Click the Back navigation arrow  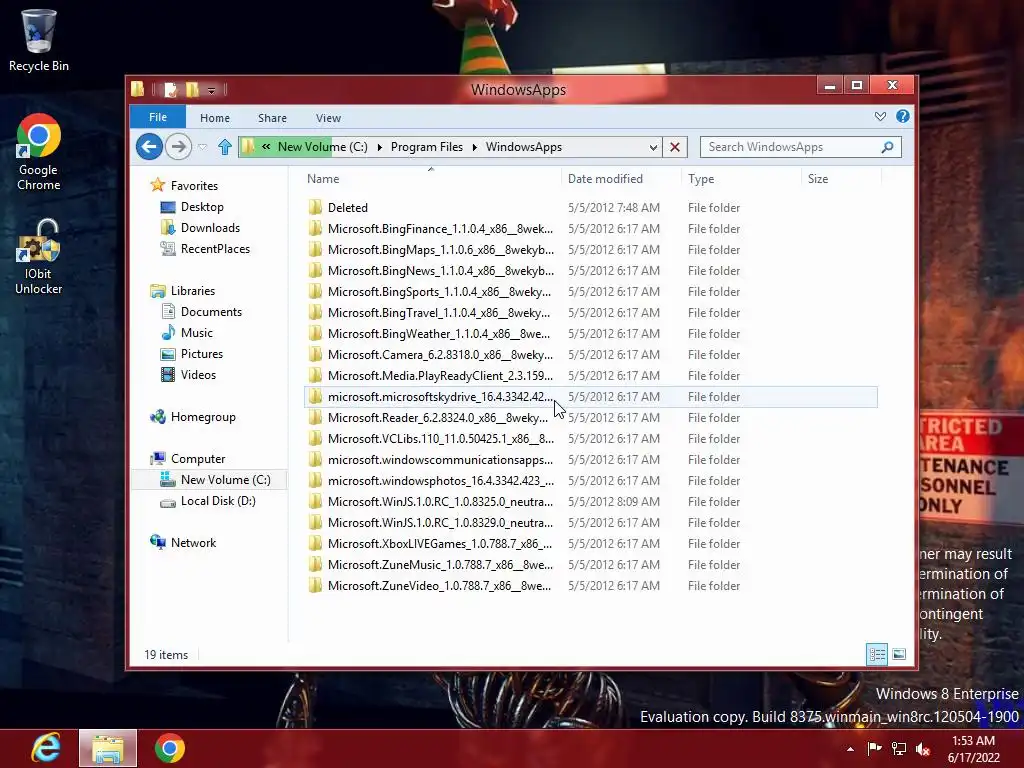pos(149,147)
